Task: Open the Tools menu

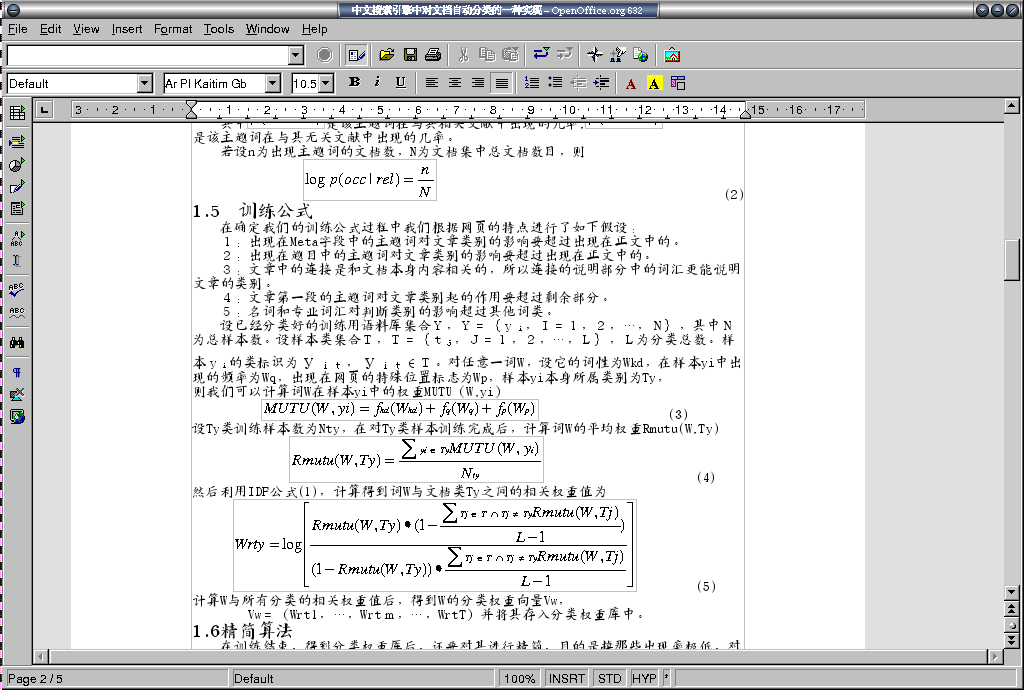Action: pos(219,29)
